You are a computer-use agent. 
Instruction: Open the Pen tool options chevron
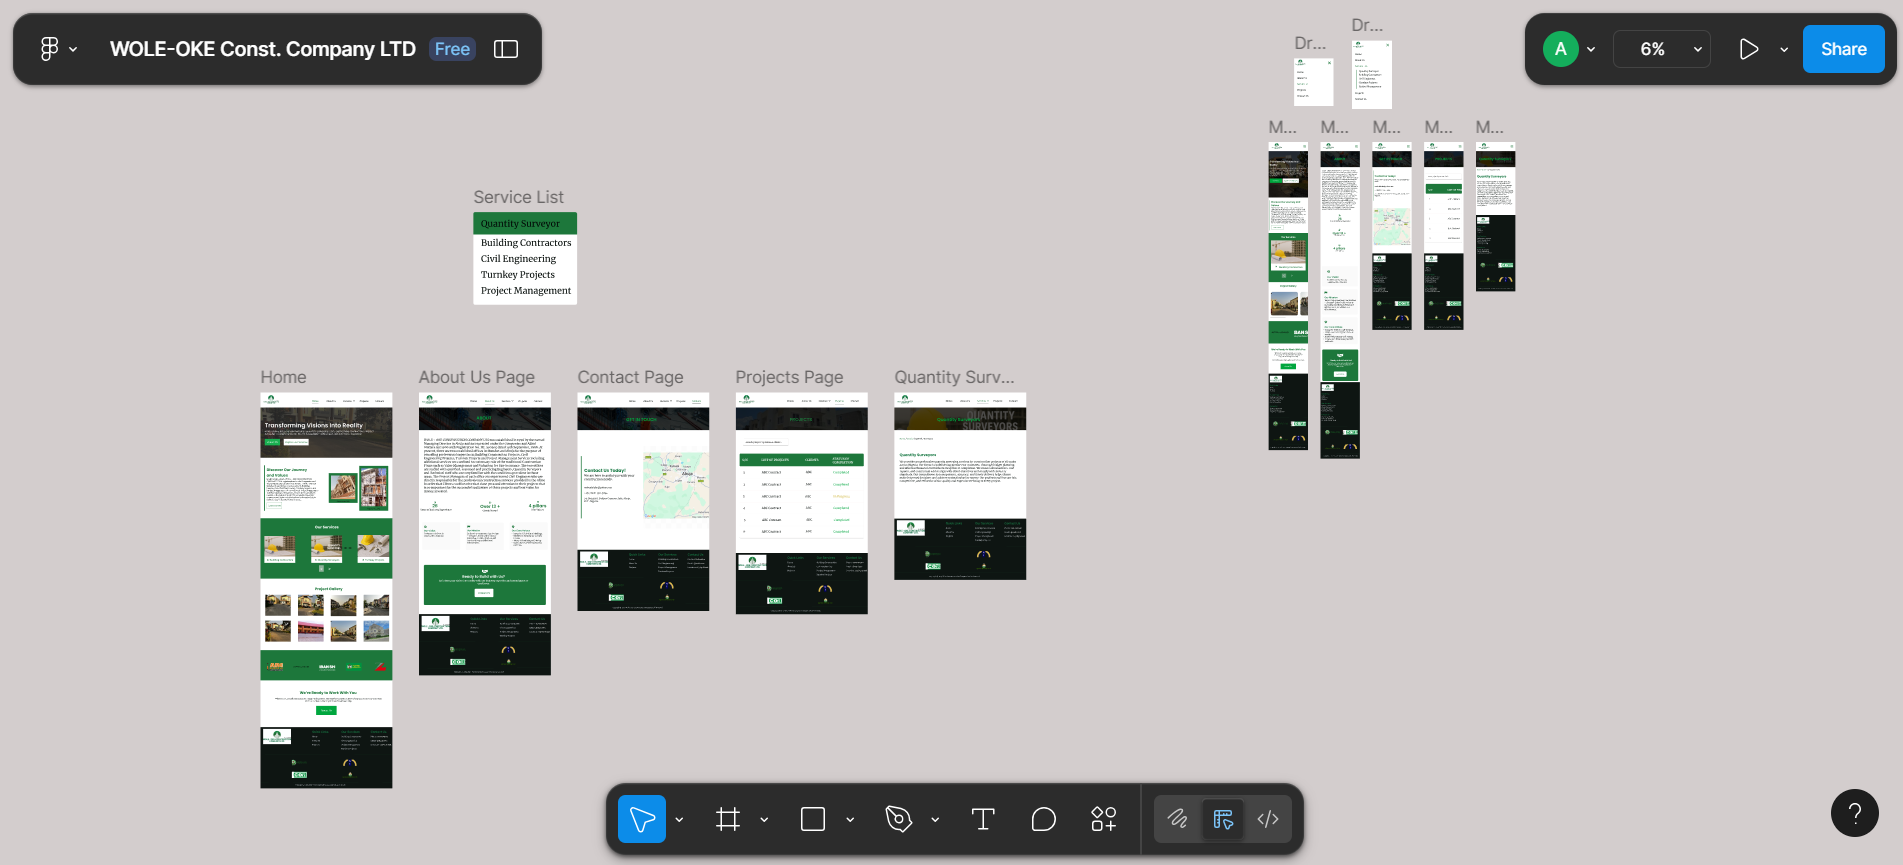(935, 820)
